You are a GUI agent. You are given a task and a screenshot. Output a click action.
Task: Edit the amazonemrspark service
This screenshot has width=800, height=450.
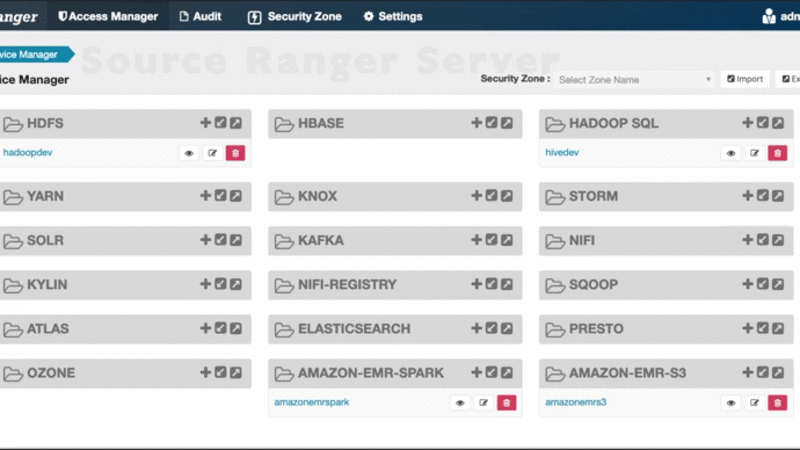484,403
